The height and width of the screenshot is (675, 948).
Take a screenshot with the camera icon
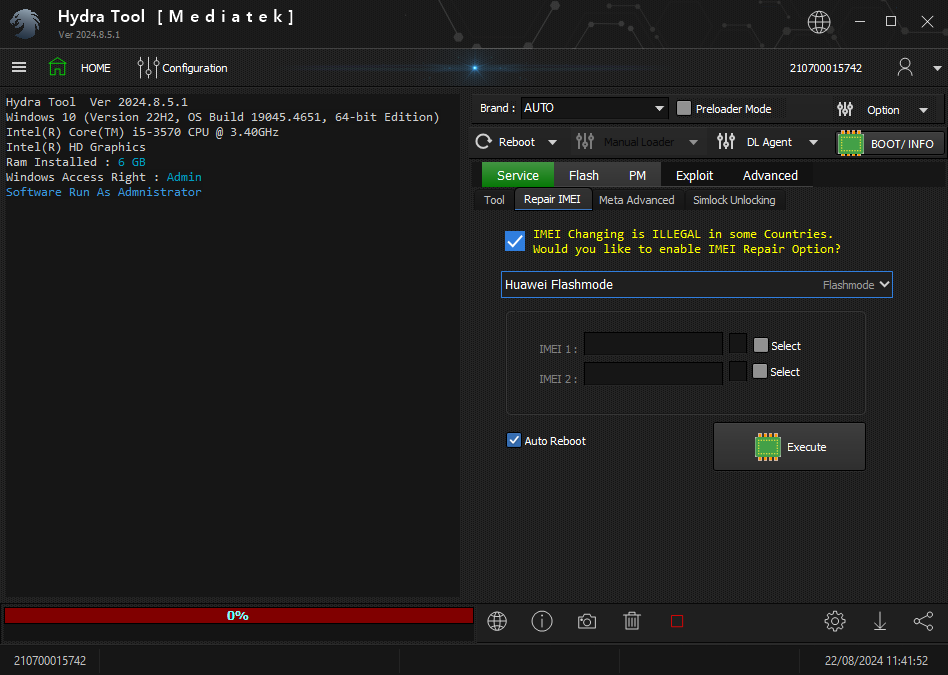(587, 621)
